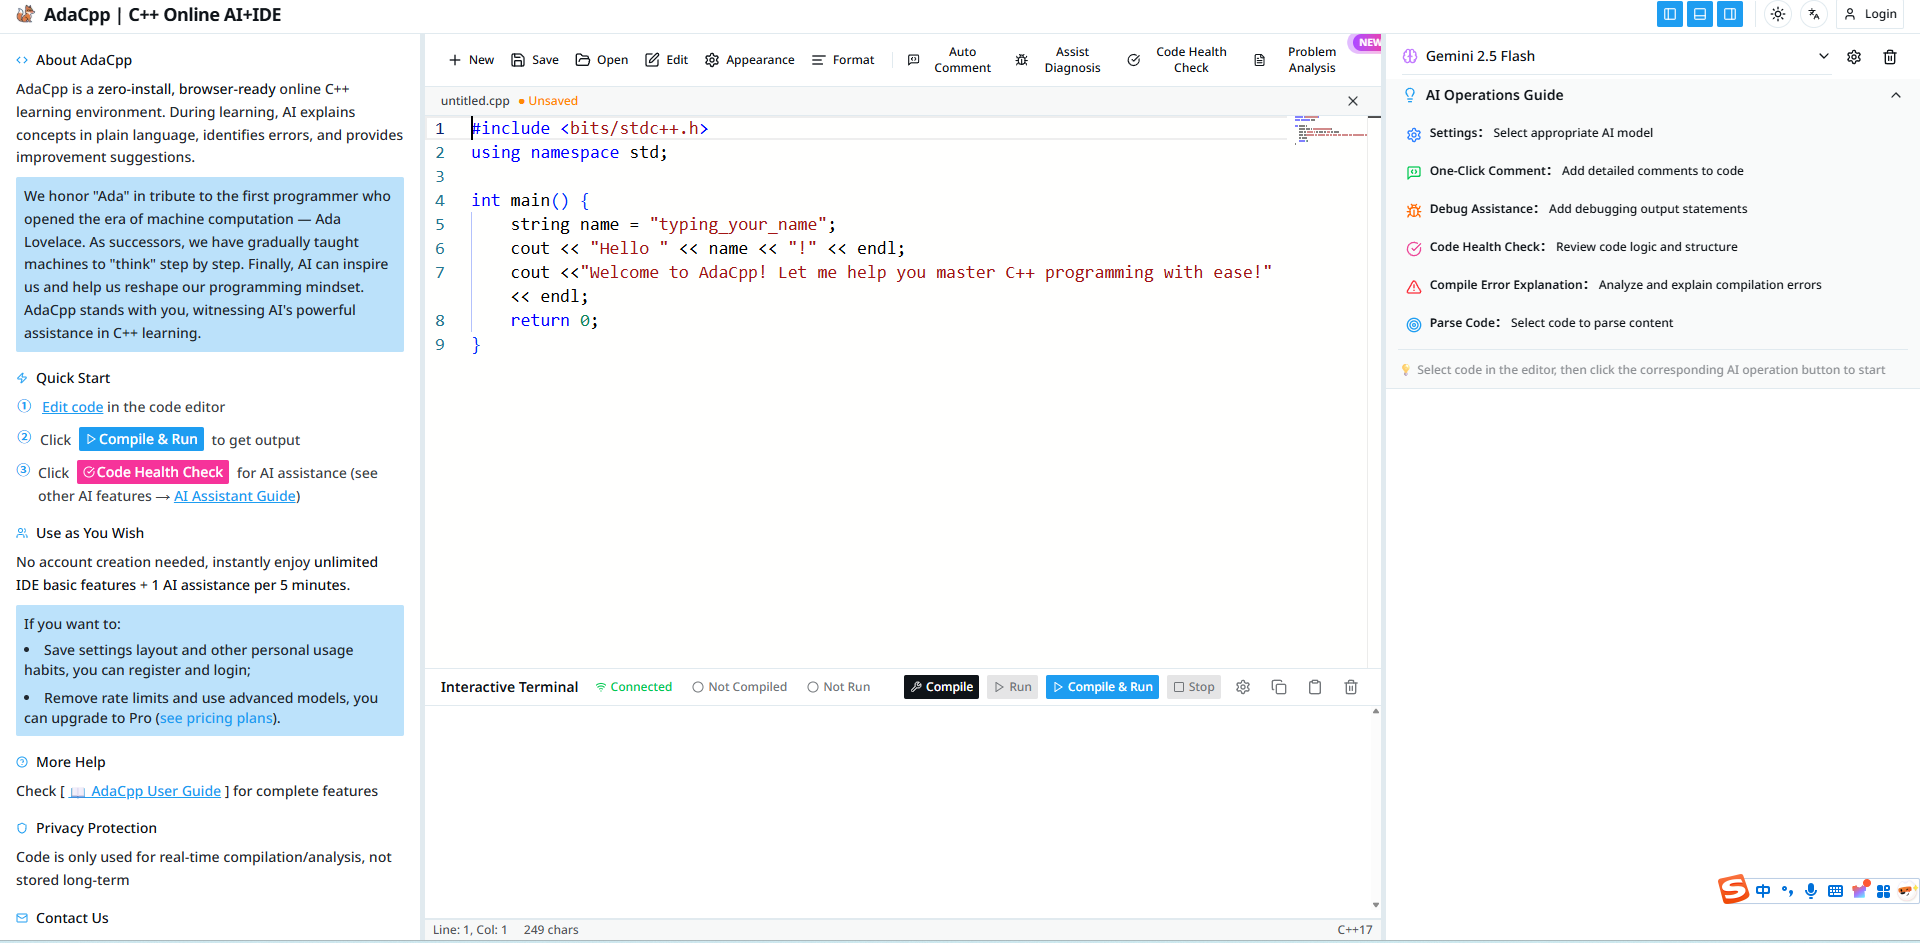
Task: Collapse the AI Operations Guide section
Action: click(1897, 95)
